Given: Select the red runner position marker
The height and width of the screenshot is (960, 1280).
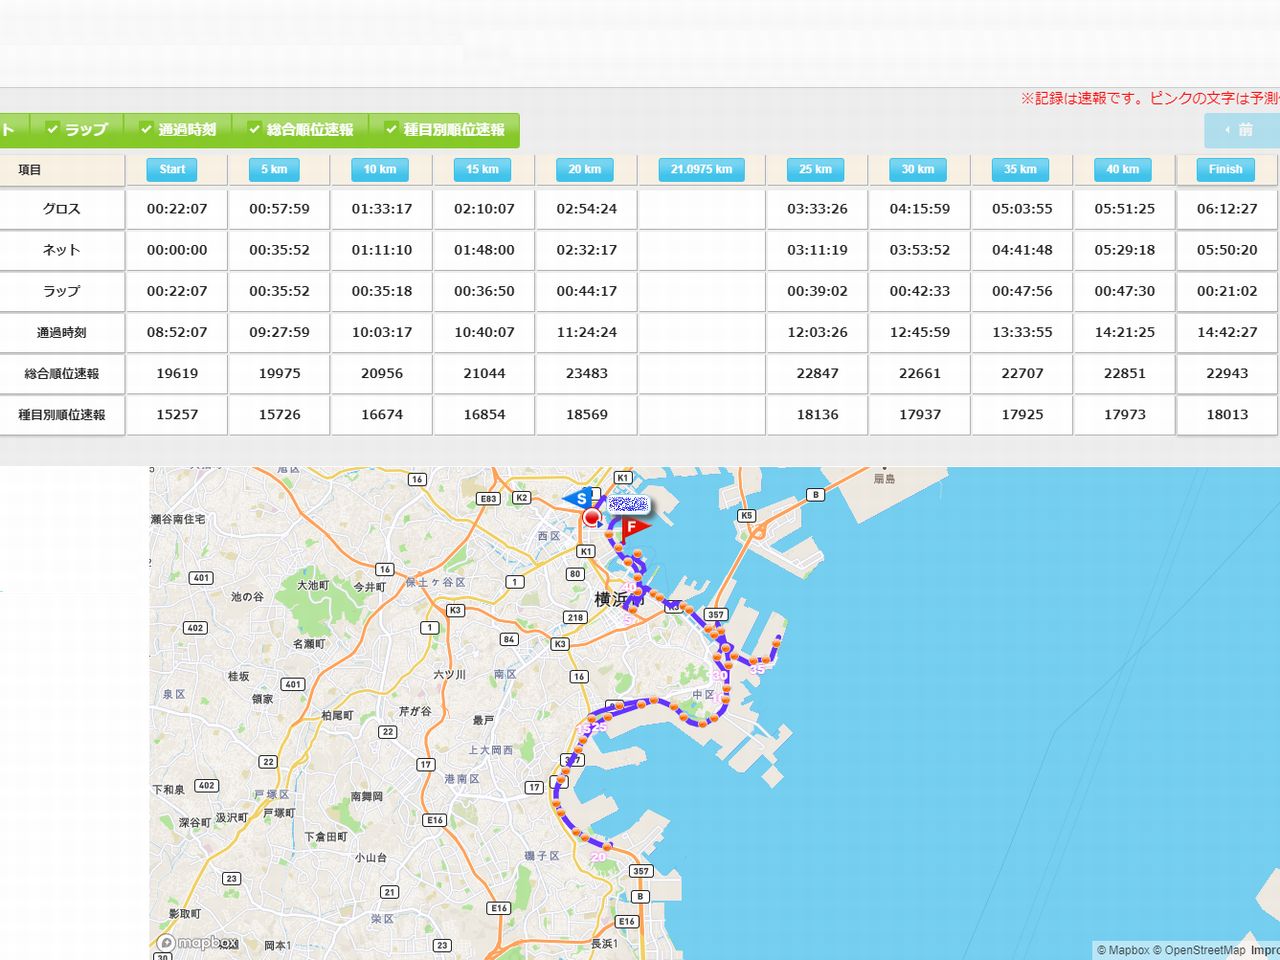Looking at the screenshot, I should point(592,517).
